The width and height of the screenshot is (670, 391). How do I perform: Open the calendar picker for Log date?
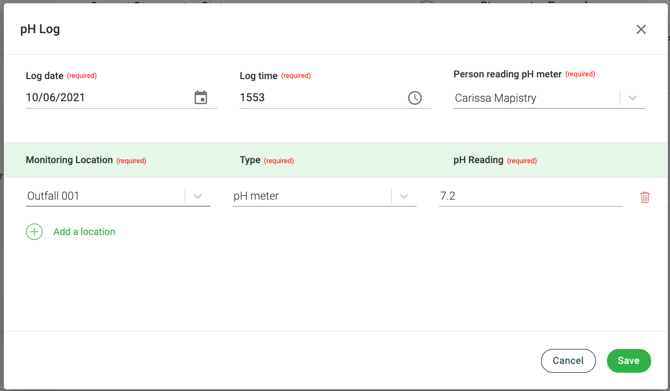200,97
